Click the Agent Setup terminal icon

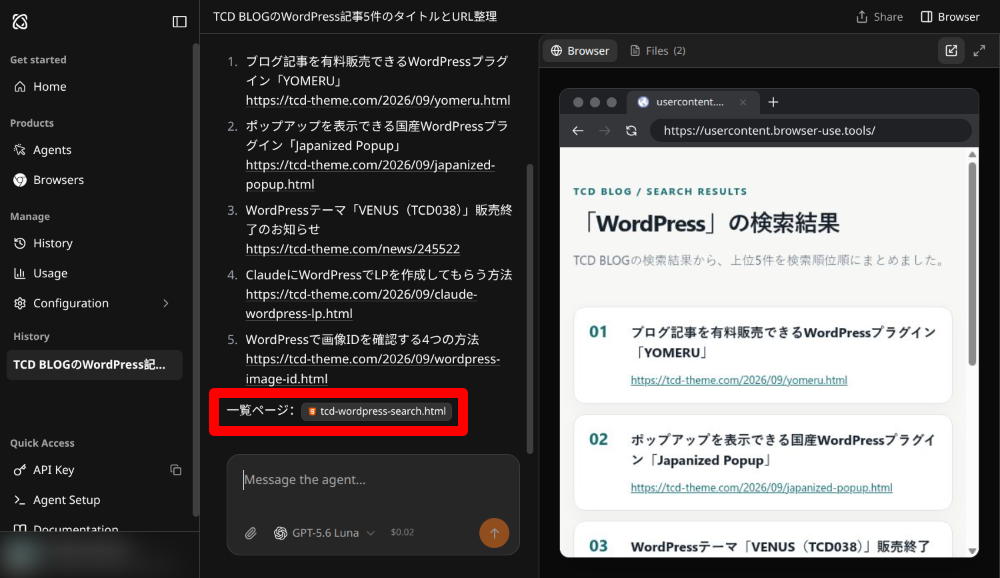tap(20, 500)
